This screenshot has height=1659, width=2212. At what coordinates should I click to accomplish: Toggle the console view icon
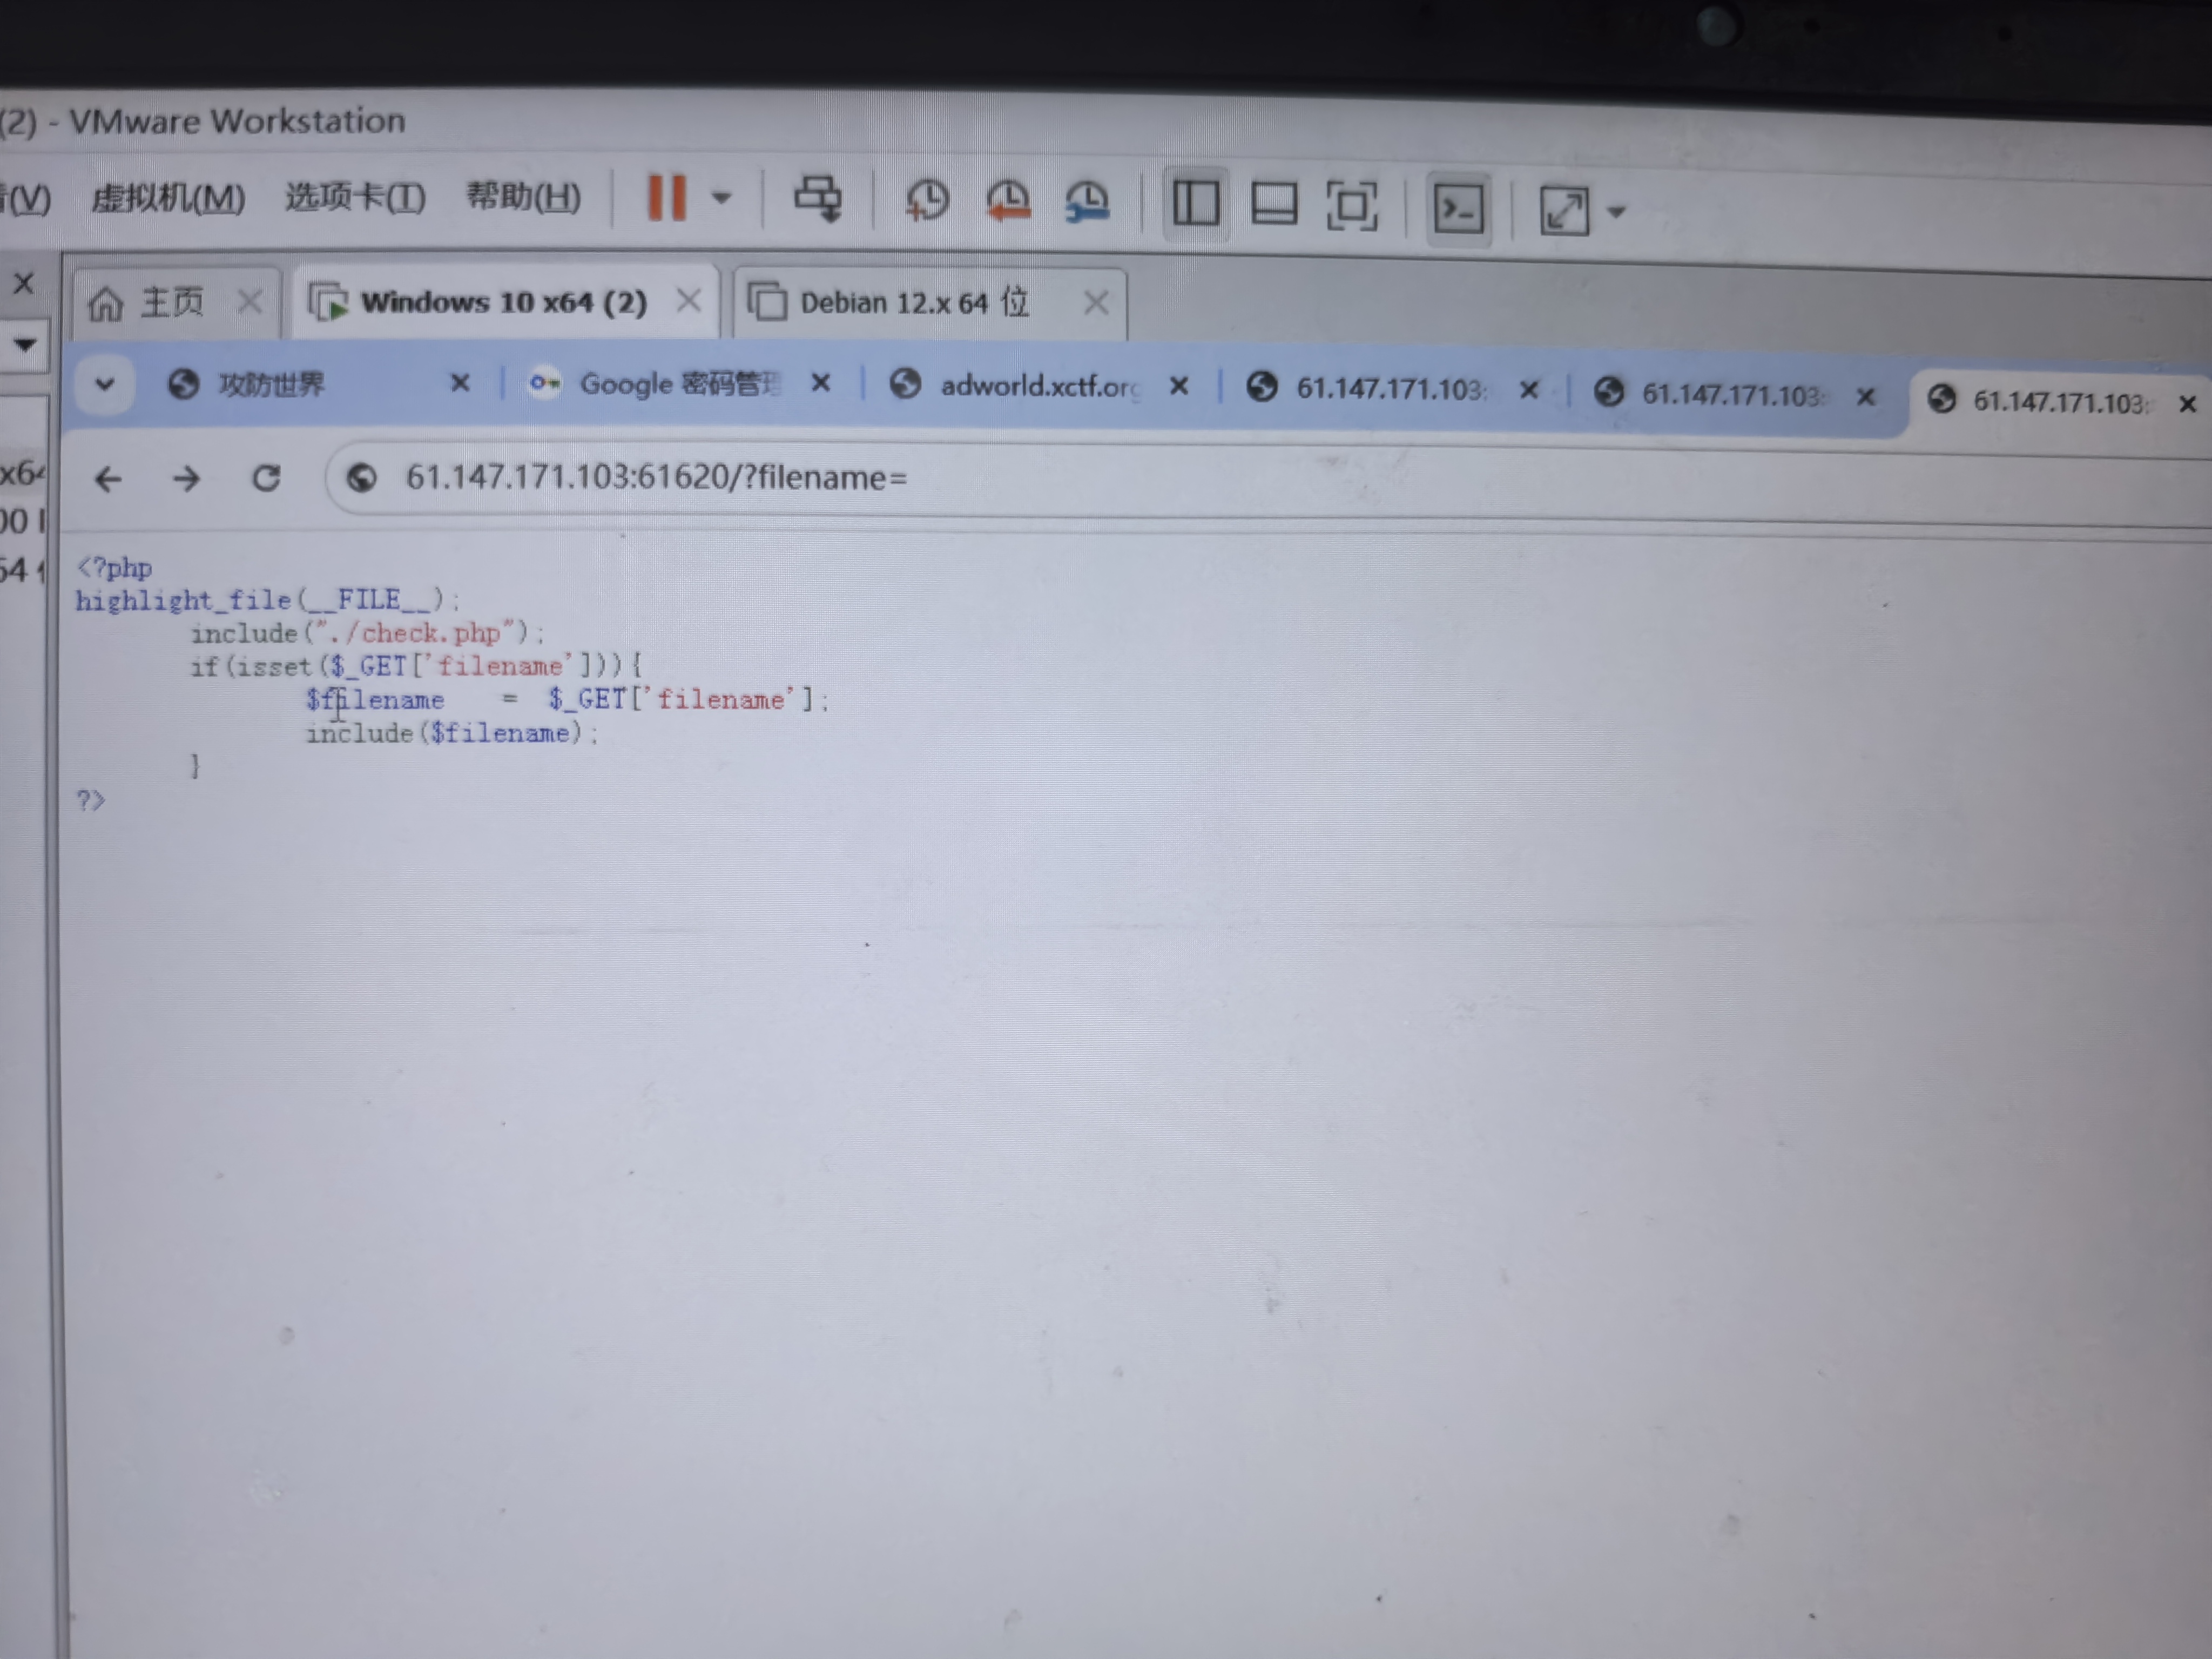[1458, 209]
